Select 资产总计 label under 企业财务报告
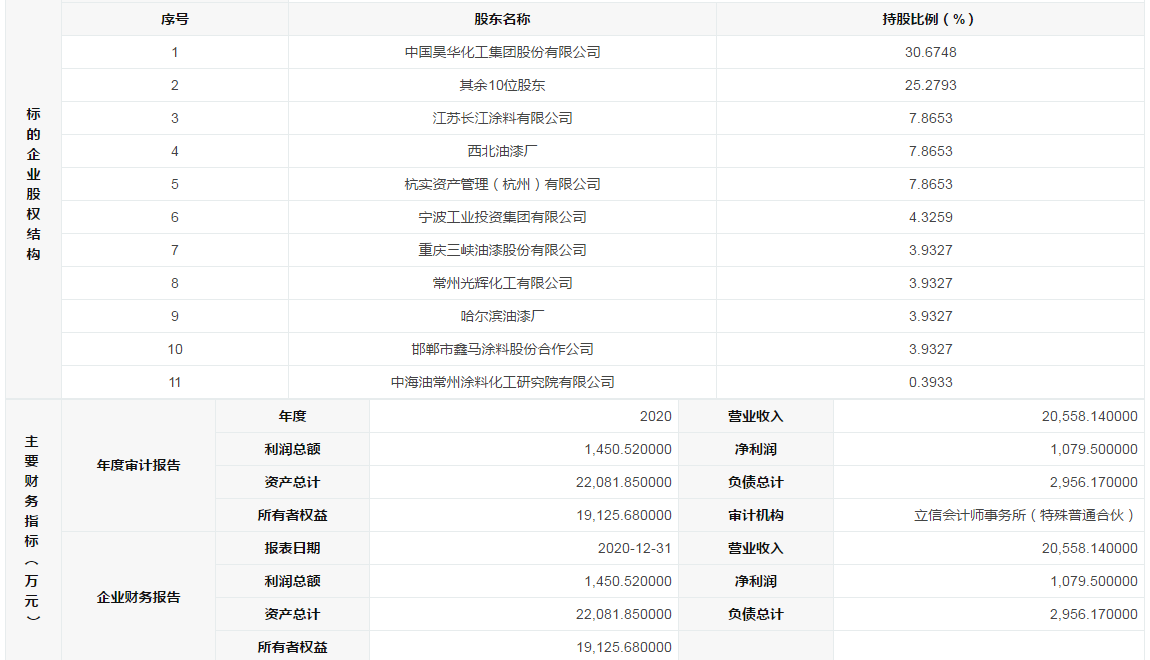Screen dimensions: 1150x660 (292, 614)
